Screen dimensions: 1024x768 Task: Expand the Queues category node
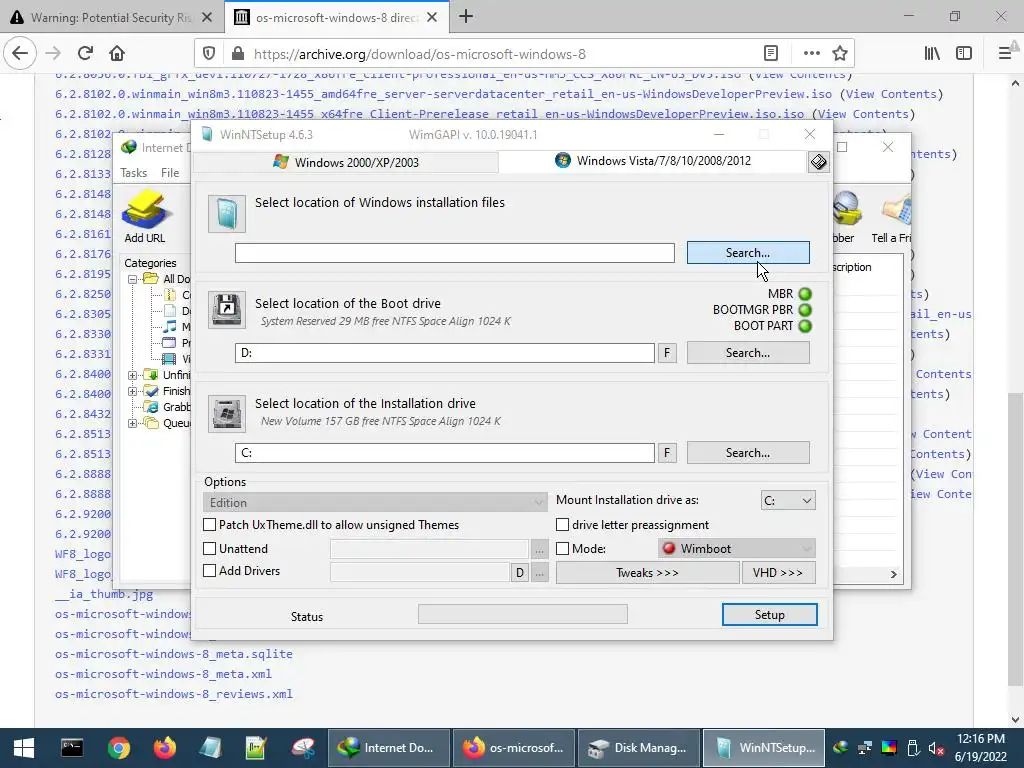coord(133,423)
